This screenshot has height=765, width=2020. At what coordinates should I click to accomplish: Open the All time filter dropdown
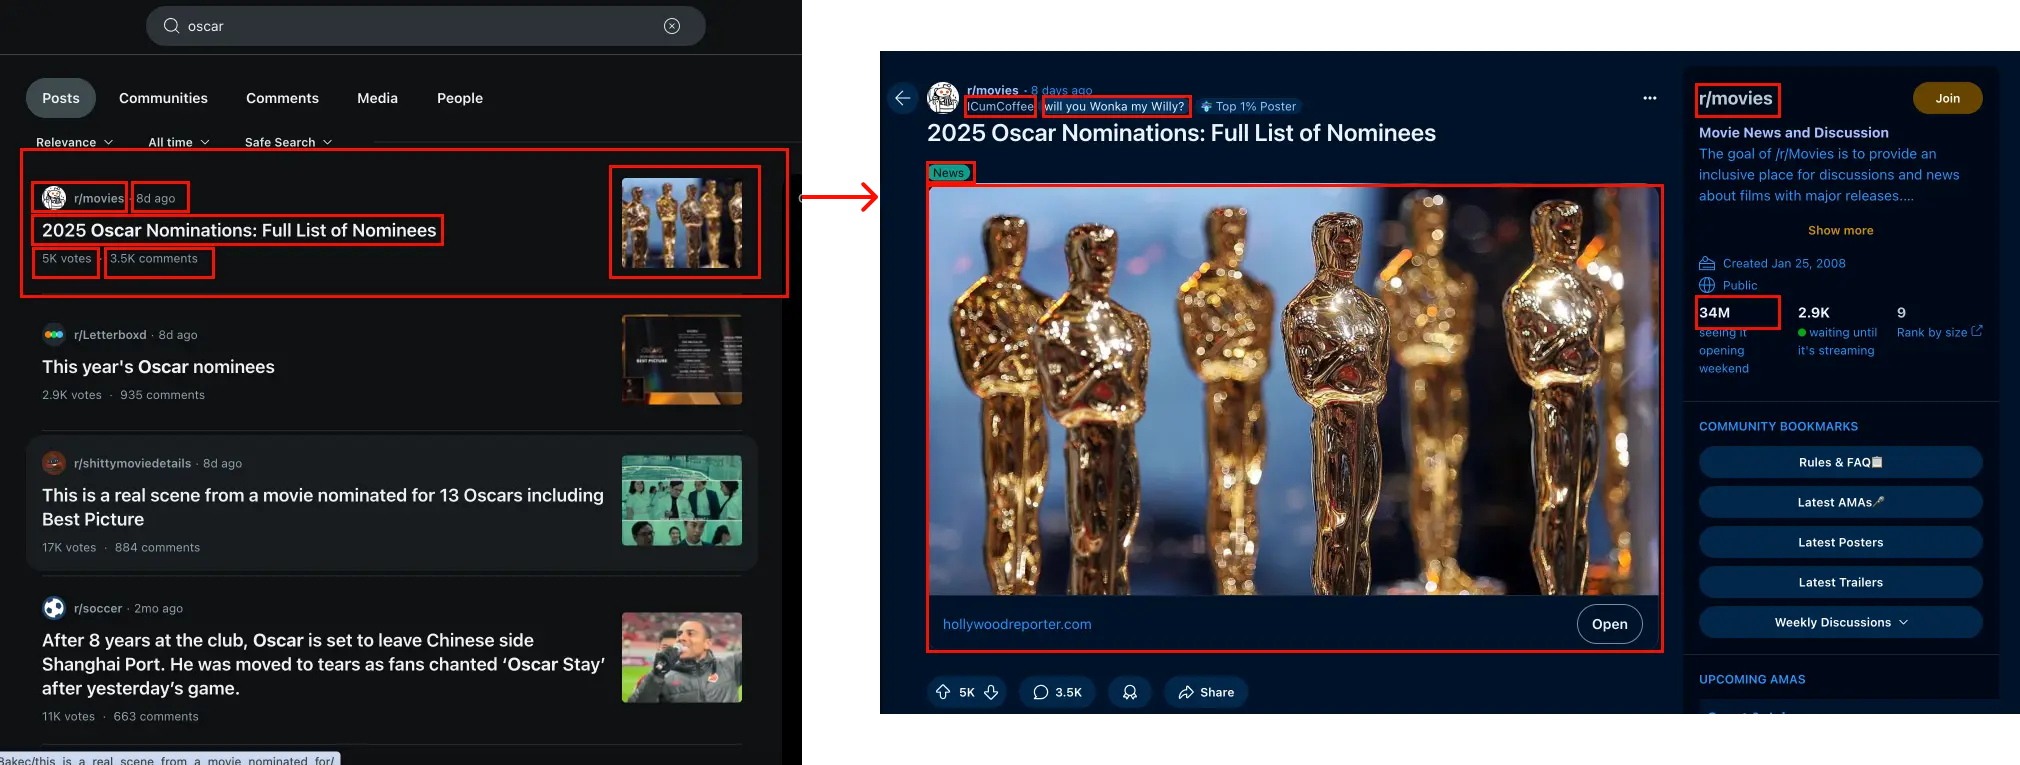pos(179,142)
